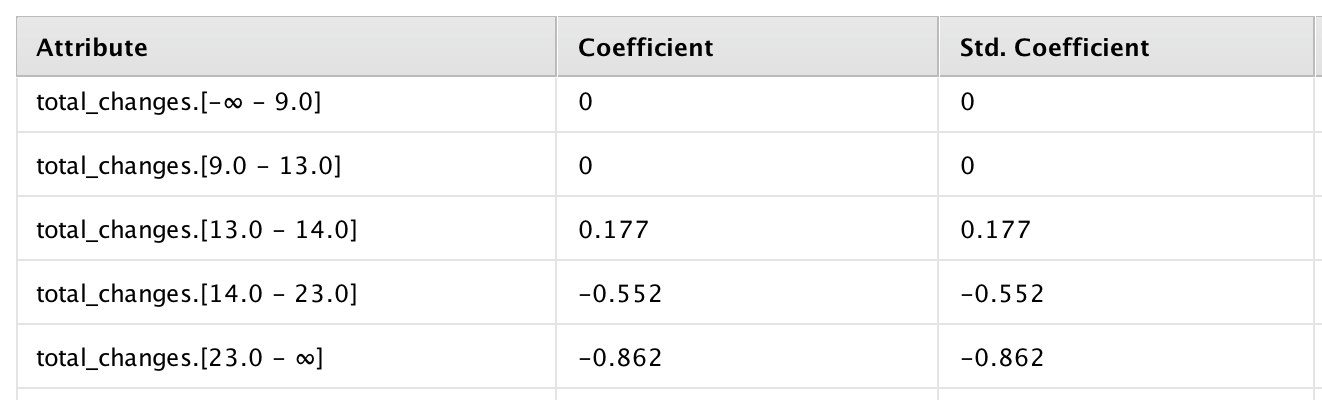Click the -0.862 Std. Coefficient cell

(x=1126, y=356)
